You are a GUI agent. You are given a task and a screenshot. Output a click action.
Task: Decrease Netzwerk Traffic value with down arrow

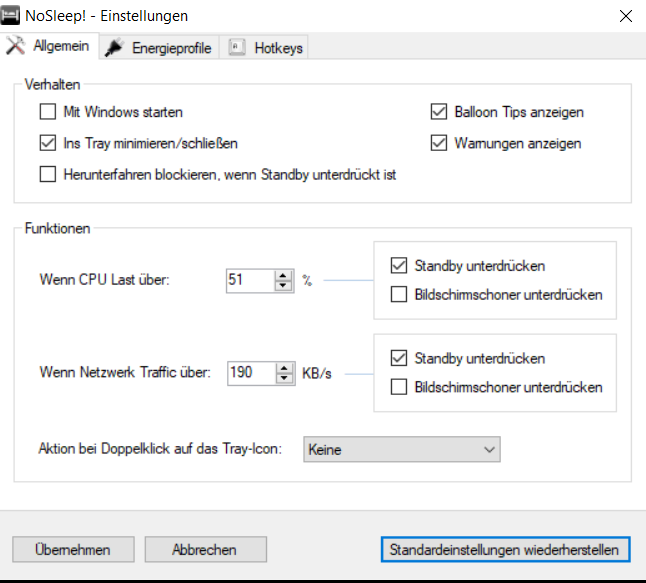(x=284, y=378)
